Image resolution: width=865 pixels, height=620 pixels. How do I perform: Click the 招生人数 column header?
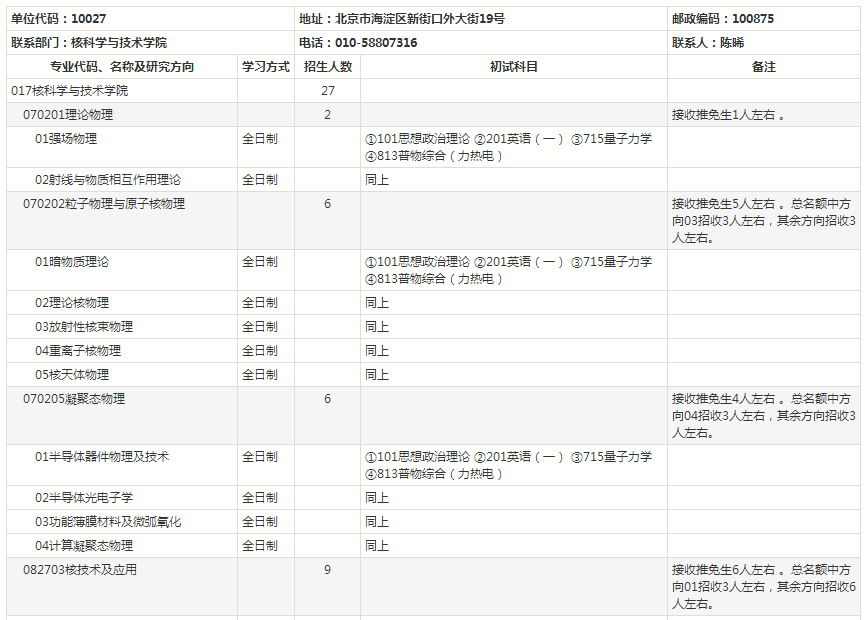pyautogui.click(x=327, y=67)
